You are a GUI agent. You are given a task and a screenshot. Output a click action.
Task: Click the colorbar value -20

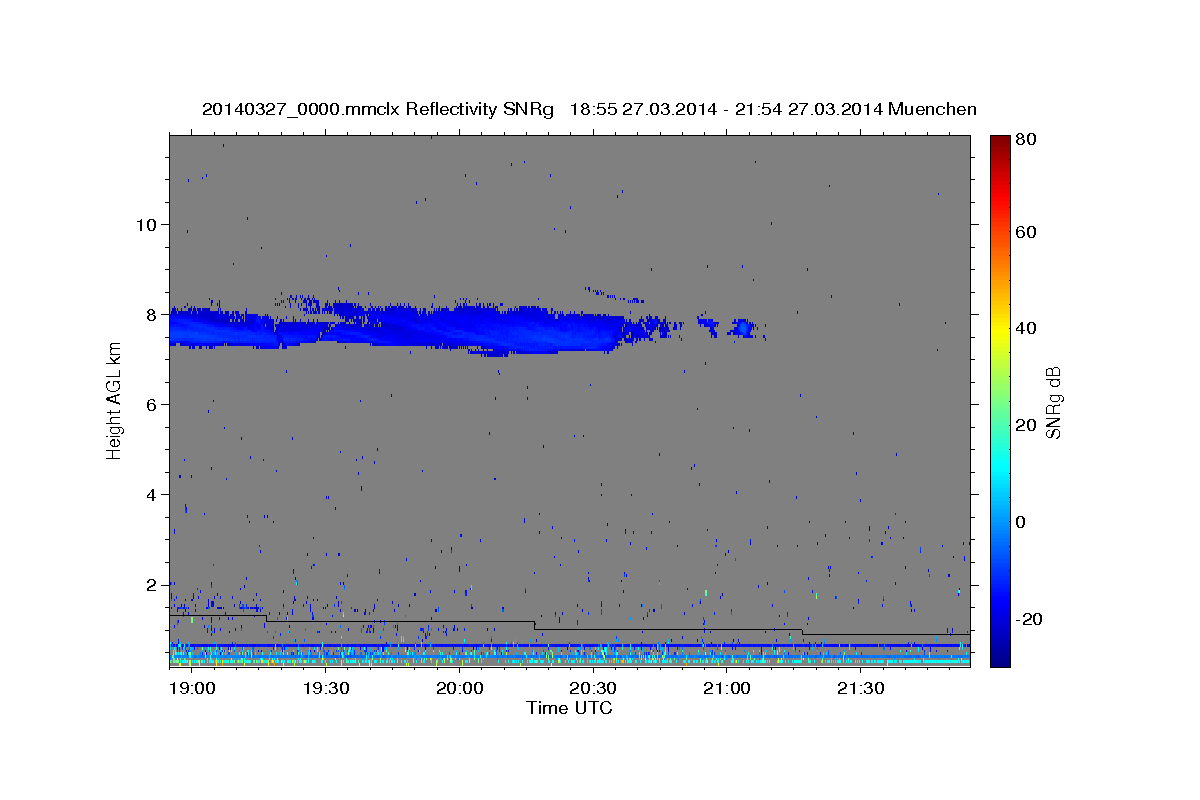point(1029,619)
